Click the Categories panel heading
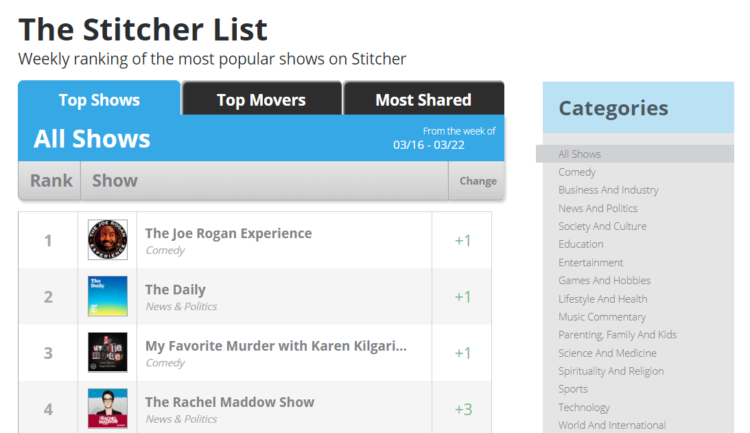This screenshot has width=750, height=433. point(613,108)
